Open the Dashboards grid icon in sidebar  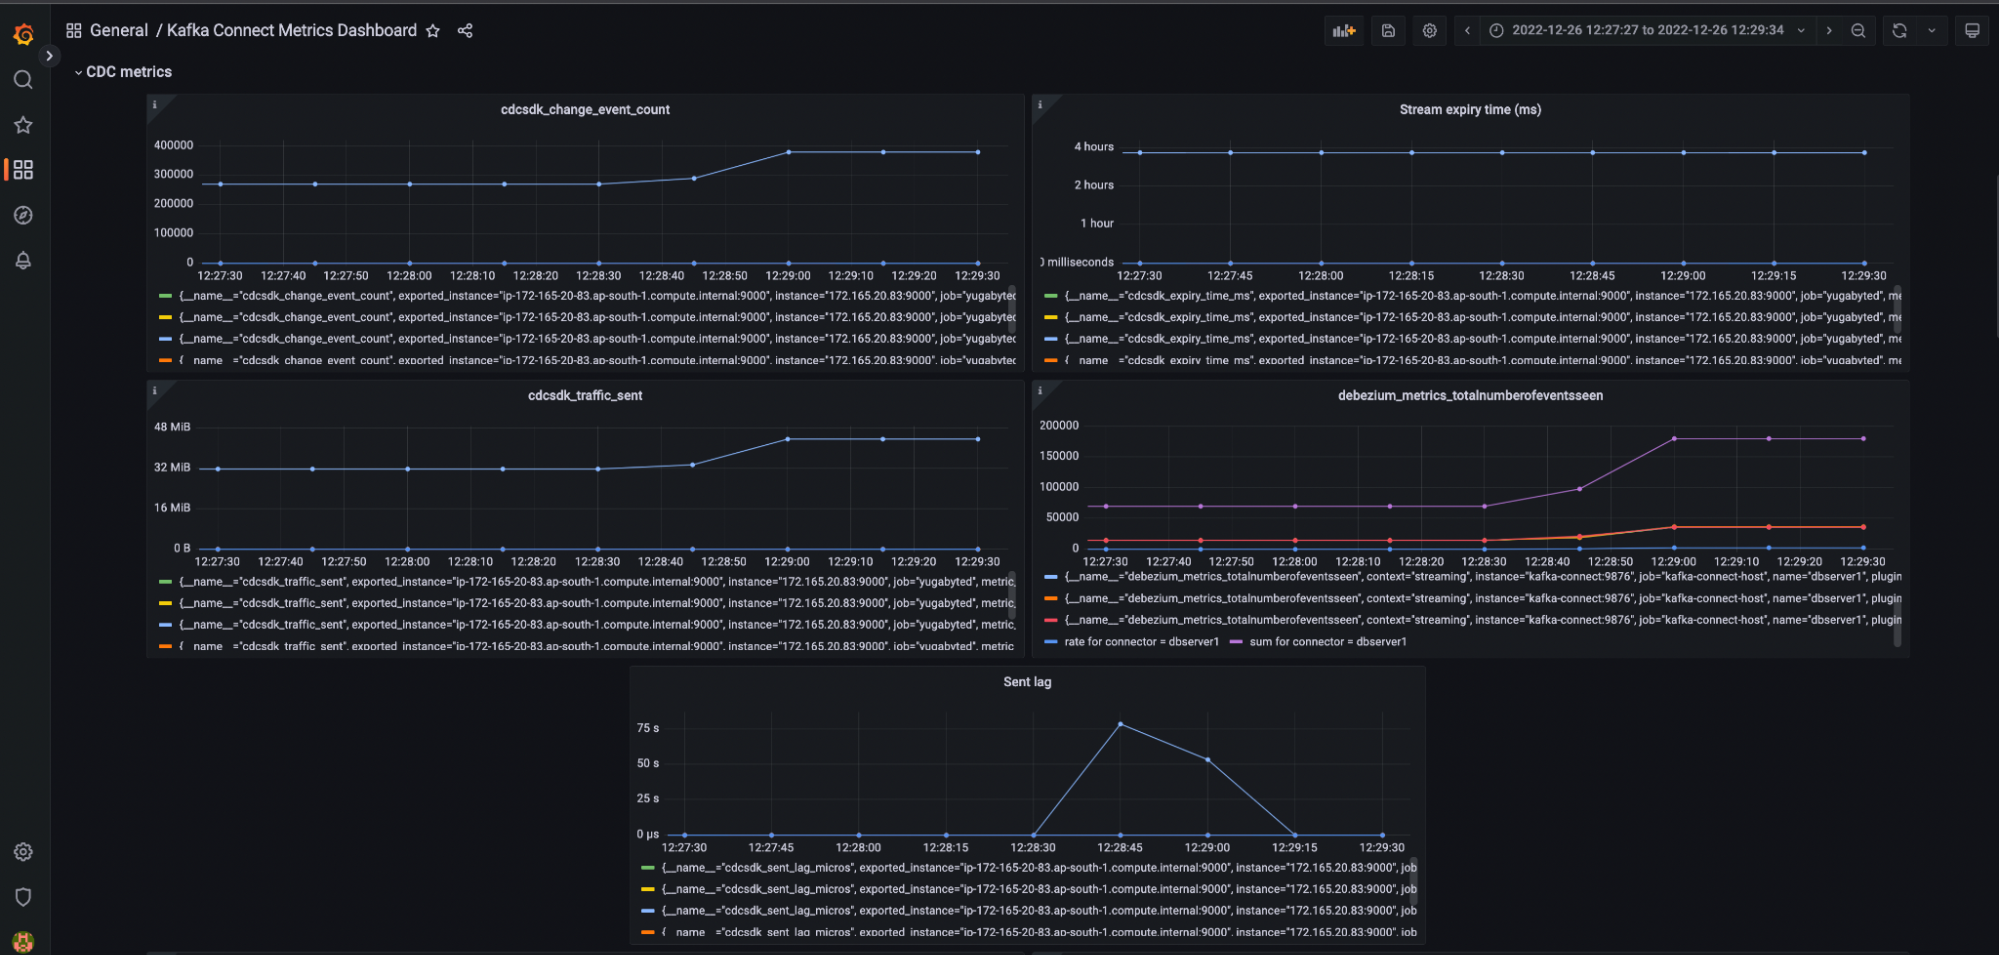(x=23, y=170)
